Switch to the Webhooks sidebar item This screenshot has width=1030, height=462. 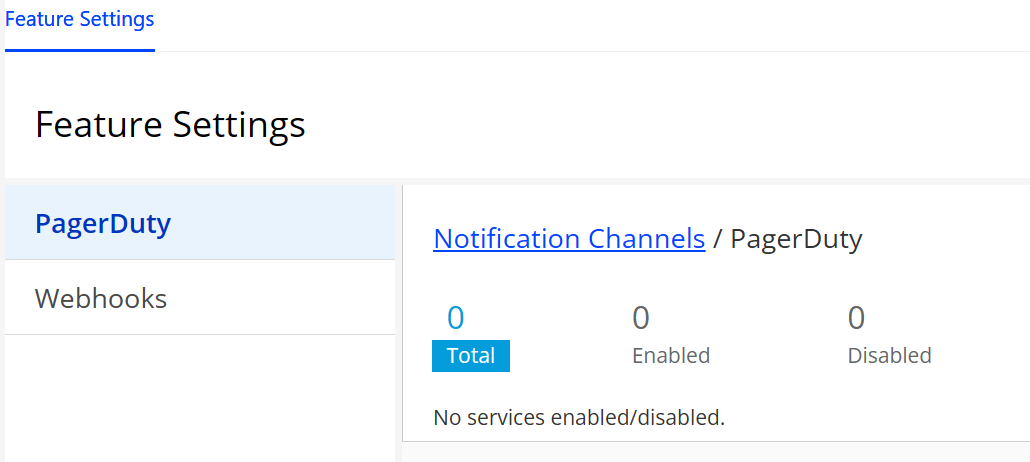(101, 298)
